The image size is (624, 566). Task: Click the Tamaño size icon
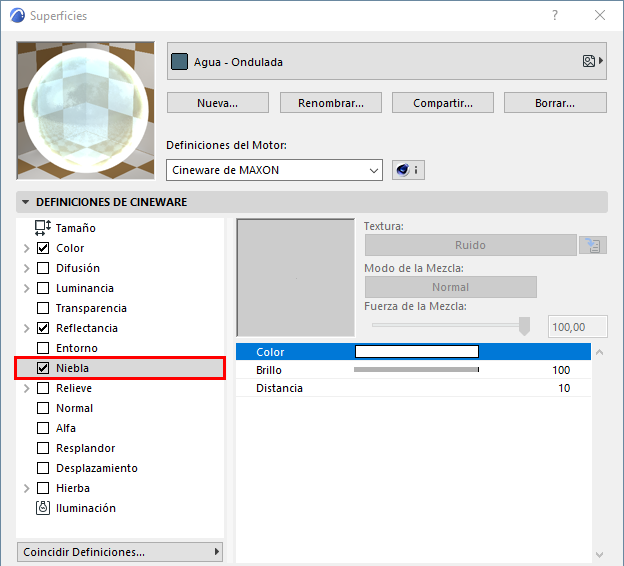[x=43, y=228]
